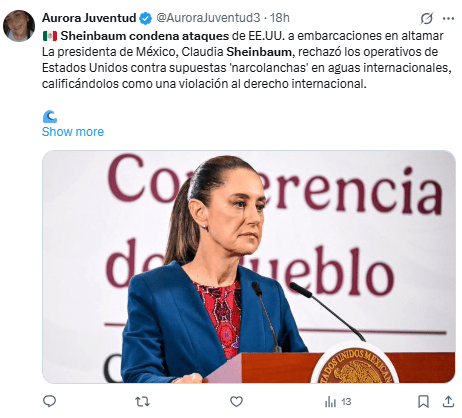Image resolution: width=462 pixels, height=418 pixels.
Task: Click the bold Sheinbaum condena ataques headline
Action: 145,36
